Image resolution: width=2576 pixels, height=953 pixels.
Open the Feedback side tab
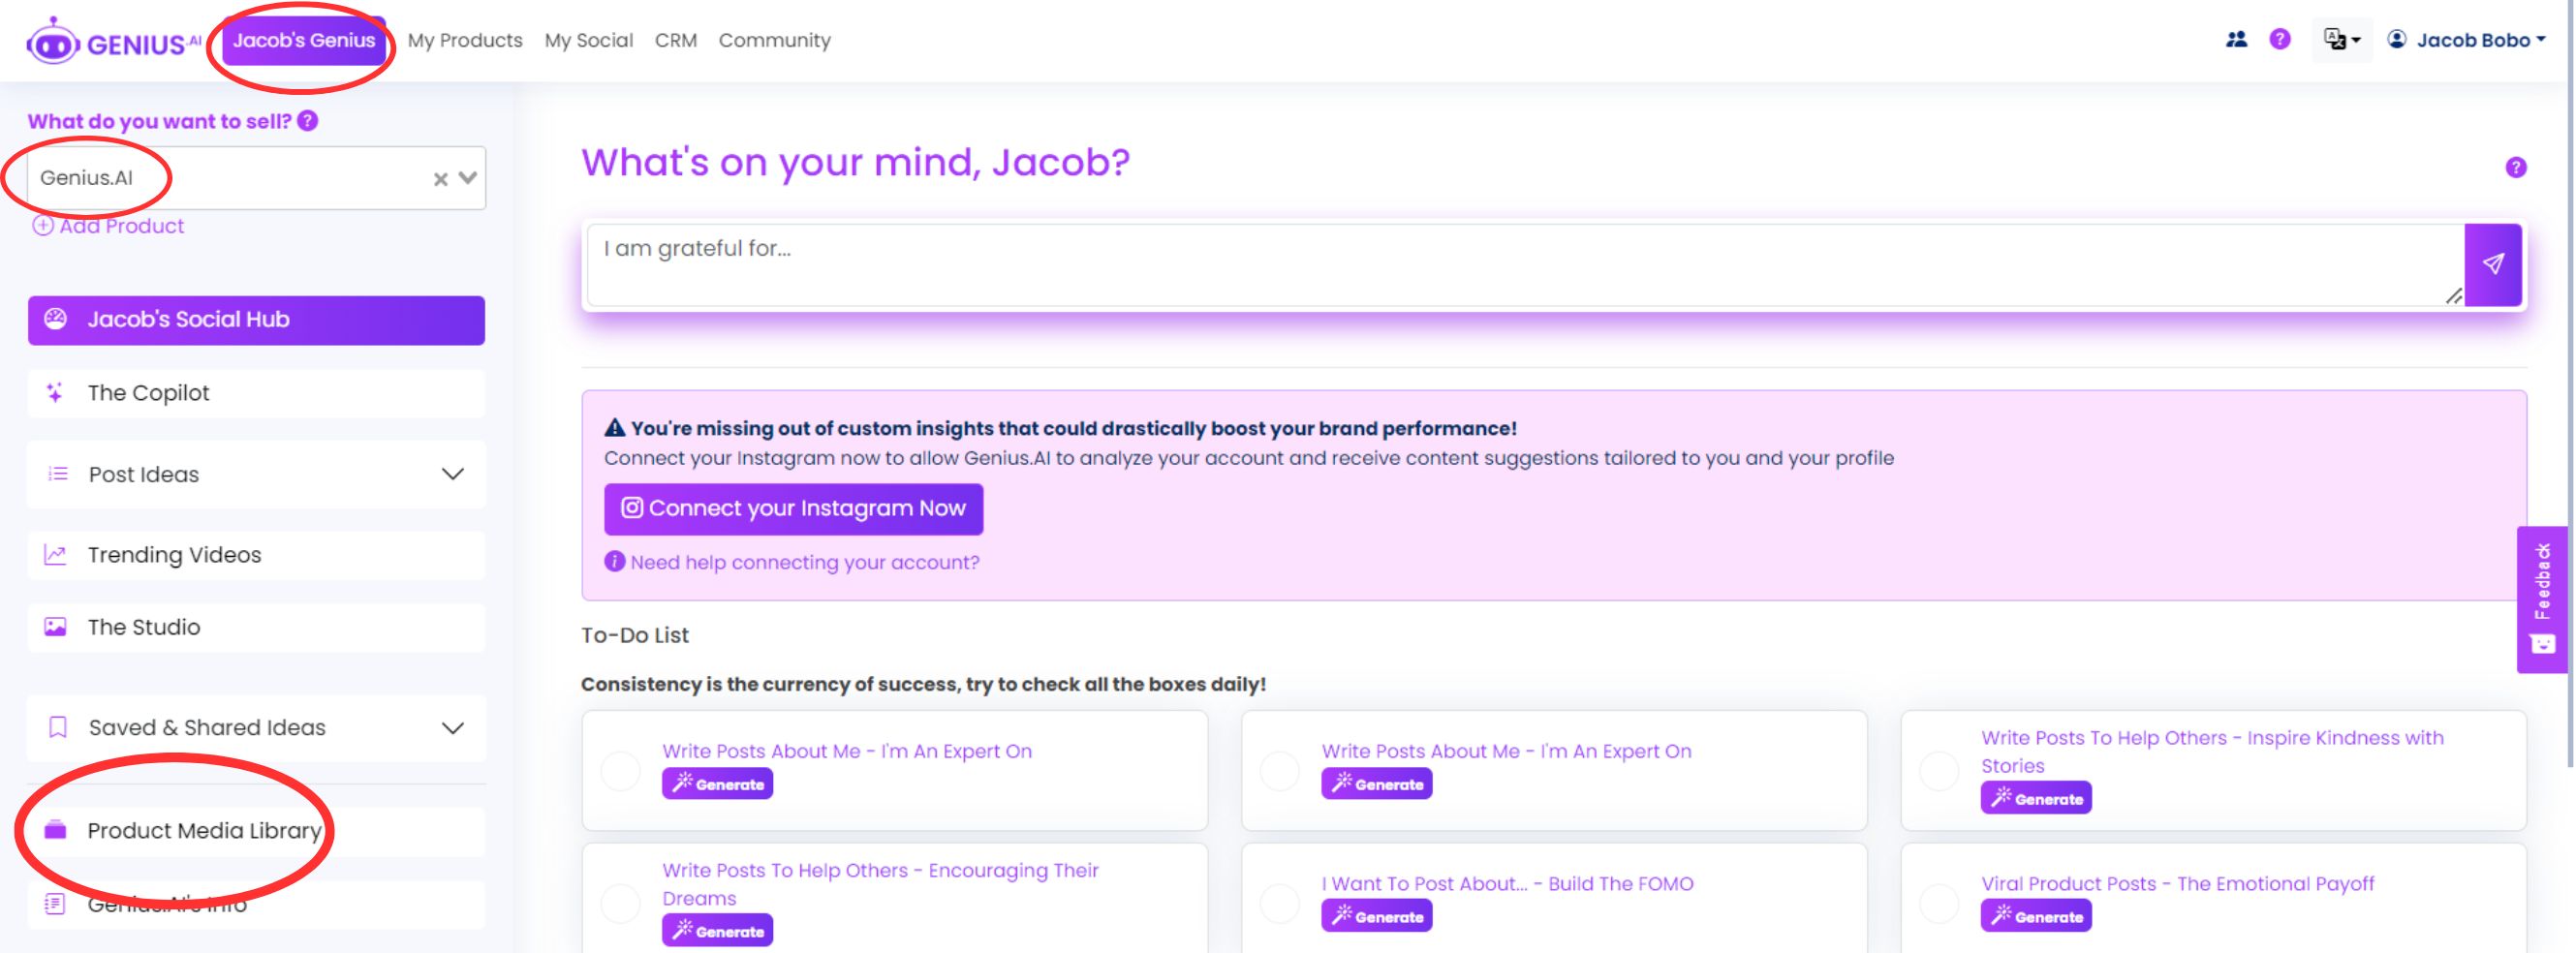(2542, 599)
